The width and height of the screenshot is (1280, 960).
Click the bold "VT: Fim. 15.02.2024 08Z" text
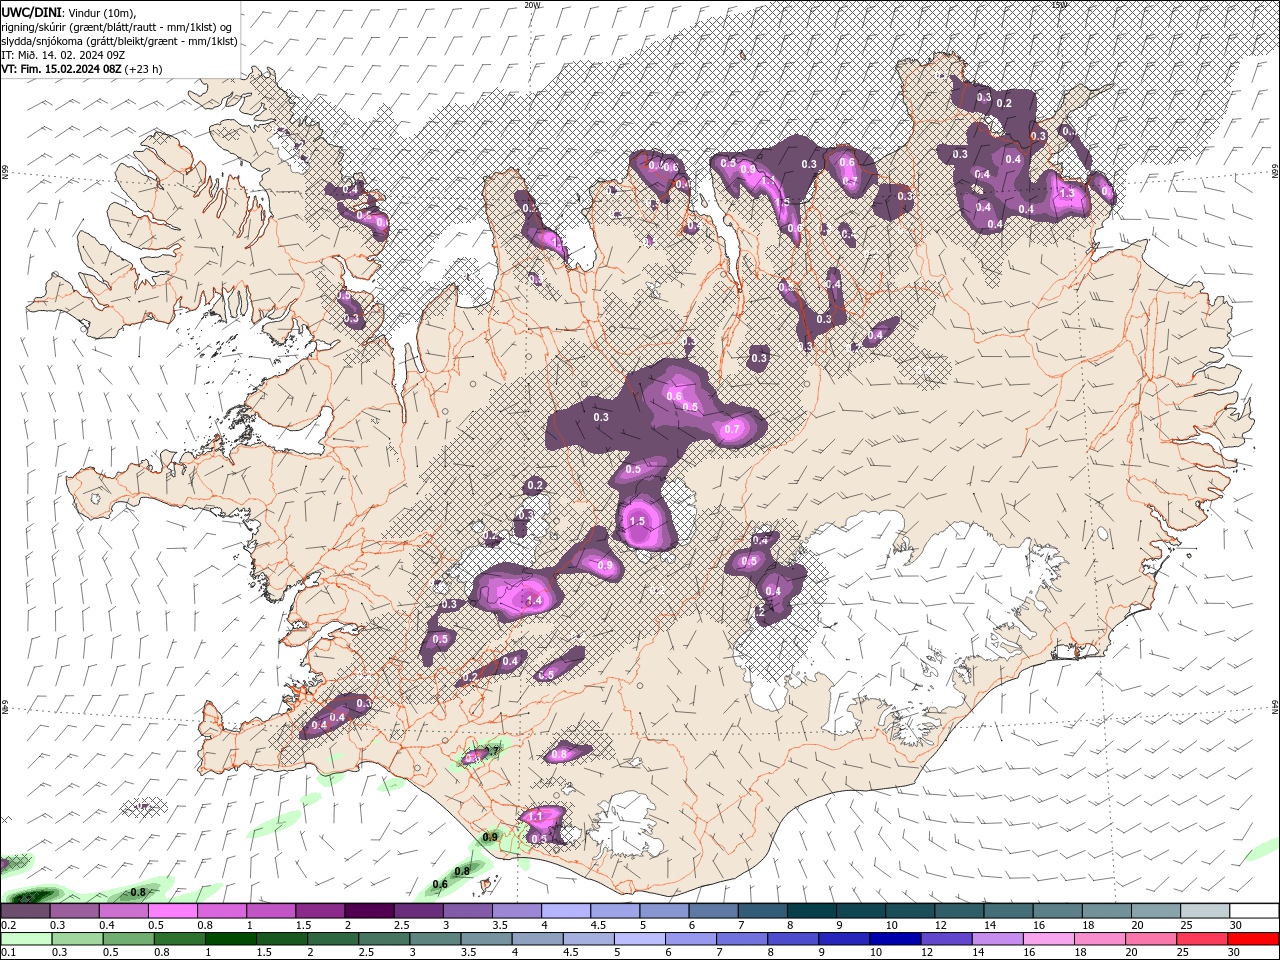(62, 69)
